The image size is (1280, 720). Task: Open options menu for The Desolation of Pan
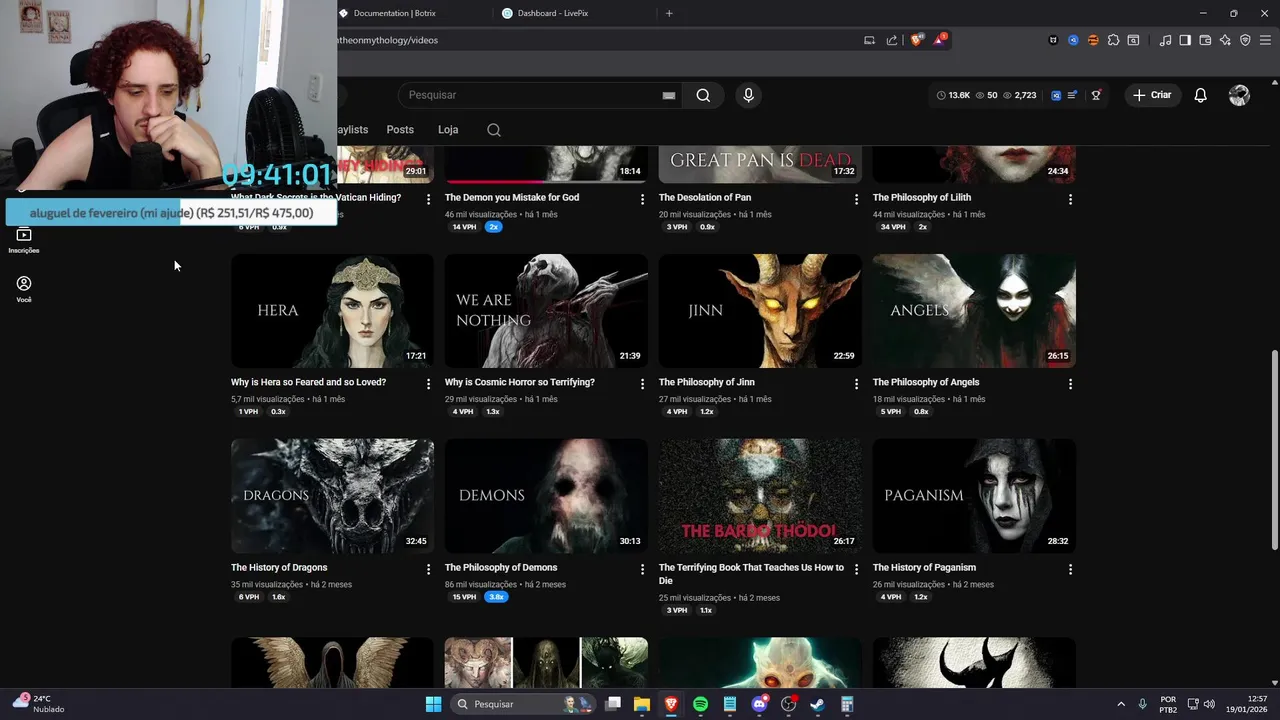[x=856, y=199]
